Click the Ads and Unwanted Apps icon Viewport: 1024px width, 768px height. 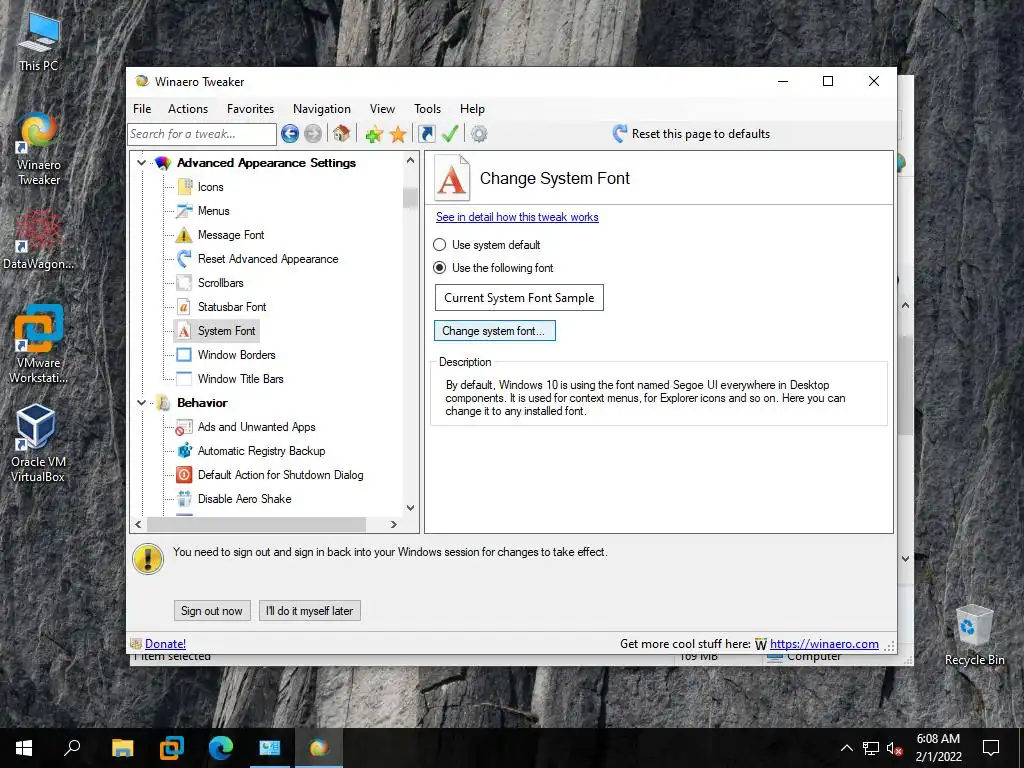[x=184, y=427]
